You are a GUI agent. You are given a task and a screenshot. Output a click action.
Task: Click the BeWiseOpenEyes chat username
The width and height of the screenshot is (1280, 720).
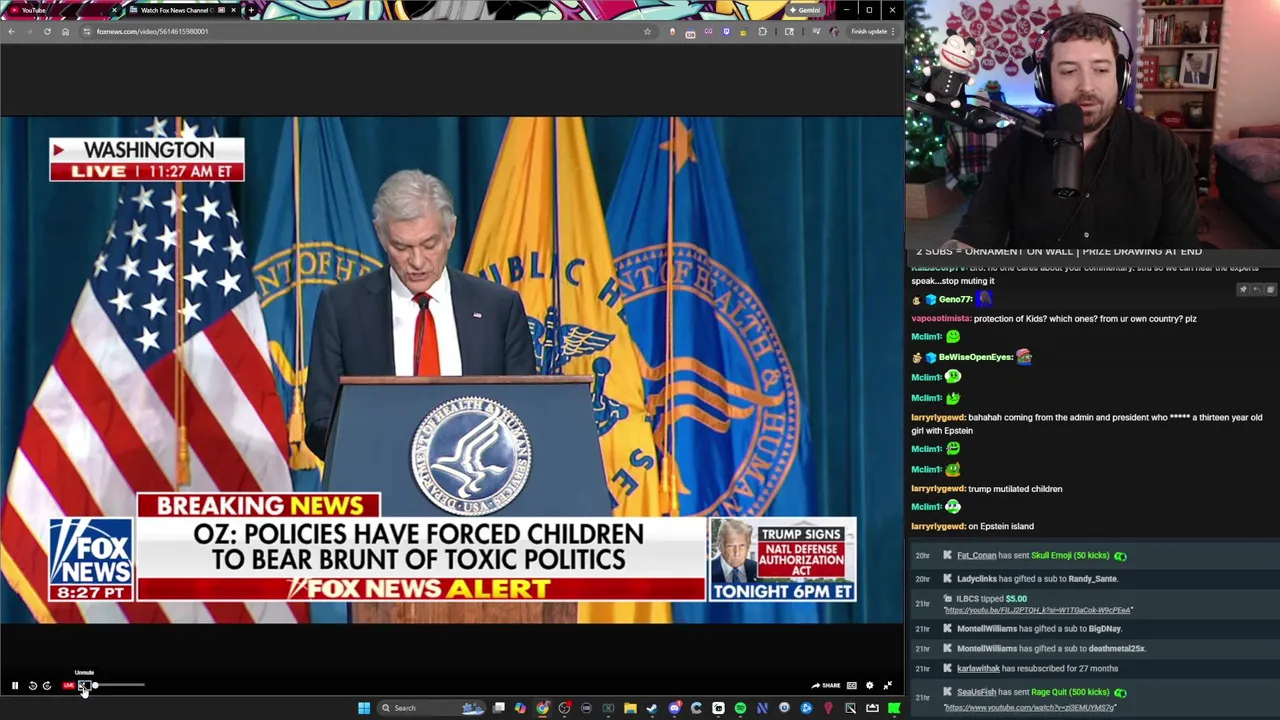point(975,357)
